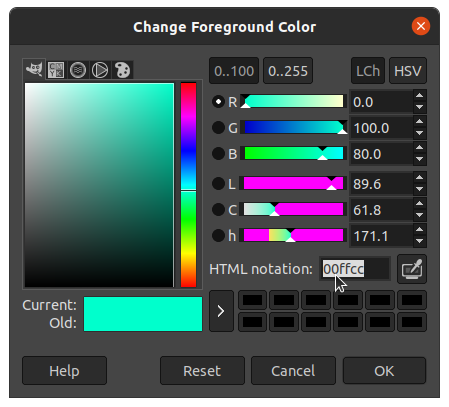Click the h value field showing 171.1
This screenshot has width=449, height=407.
(381, 236)
